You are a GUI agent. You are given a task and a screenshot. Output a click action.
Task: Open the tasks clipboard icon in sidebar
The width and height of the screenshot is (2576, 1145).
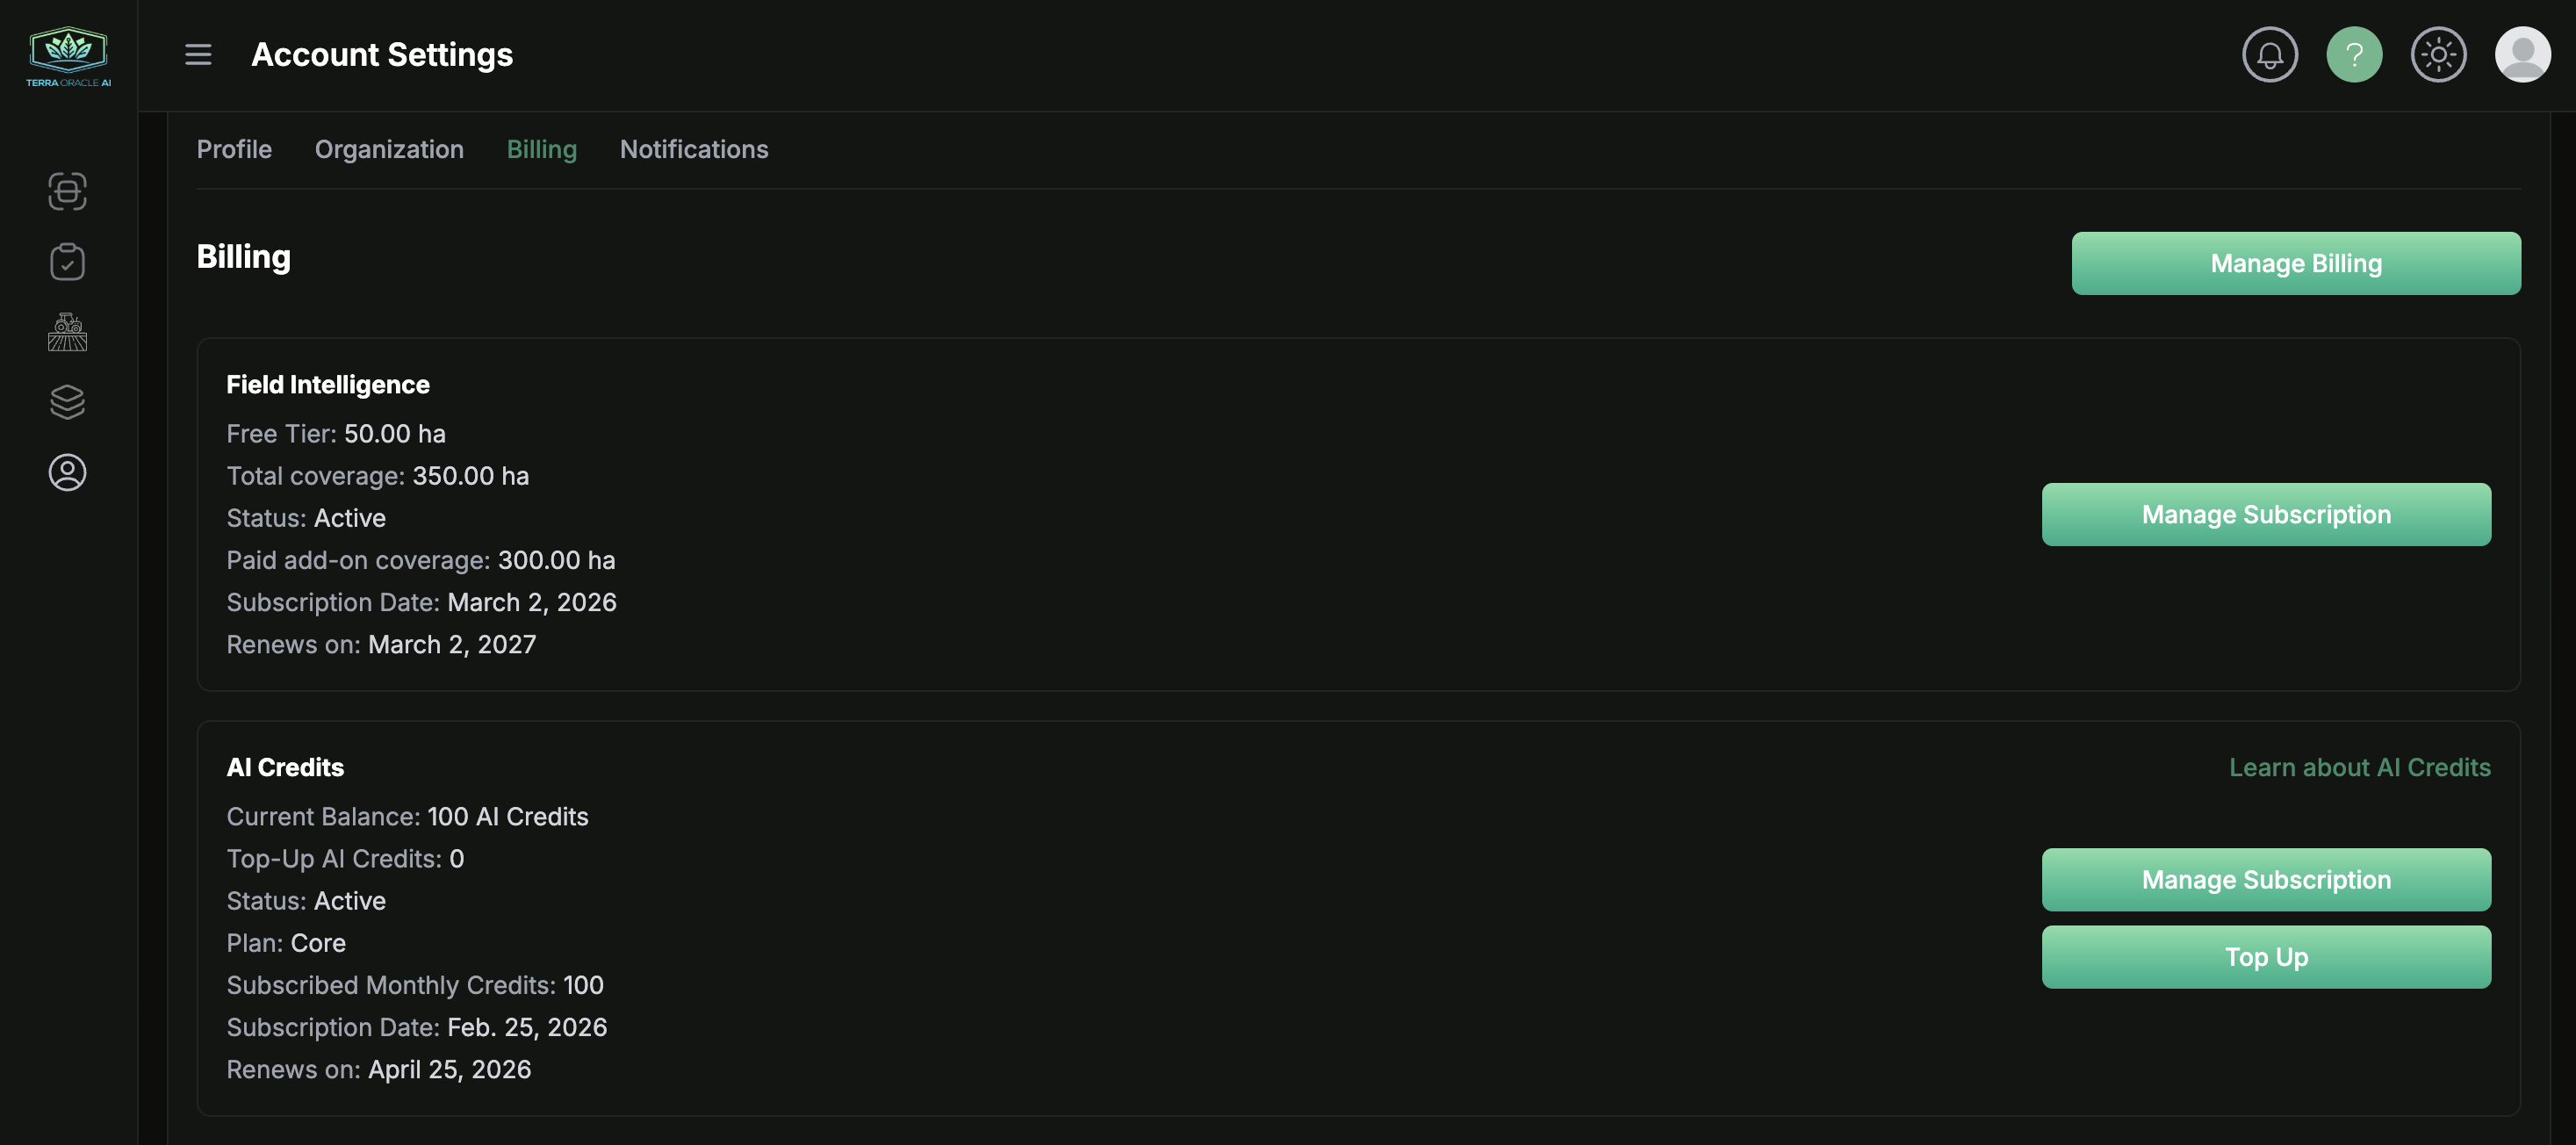point(67,261)
